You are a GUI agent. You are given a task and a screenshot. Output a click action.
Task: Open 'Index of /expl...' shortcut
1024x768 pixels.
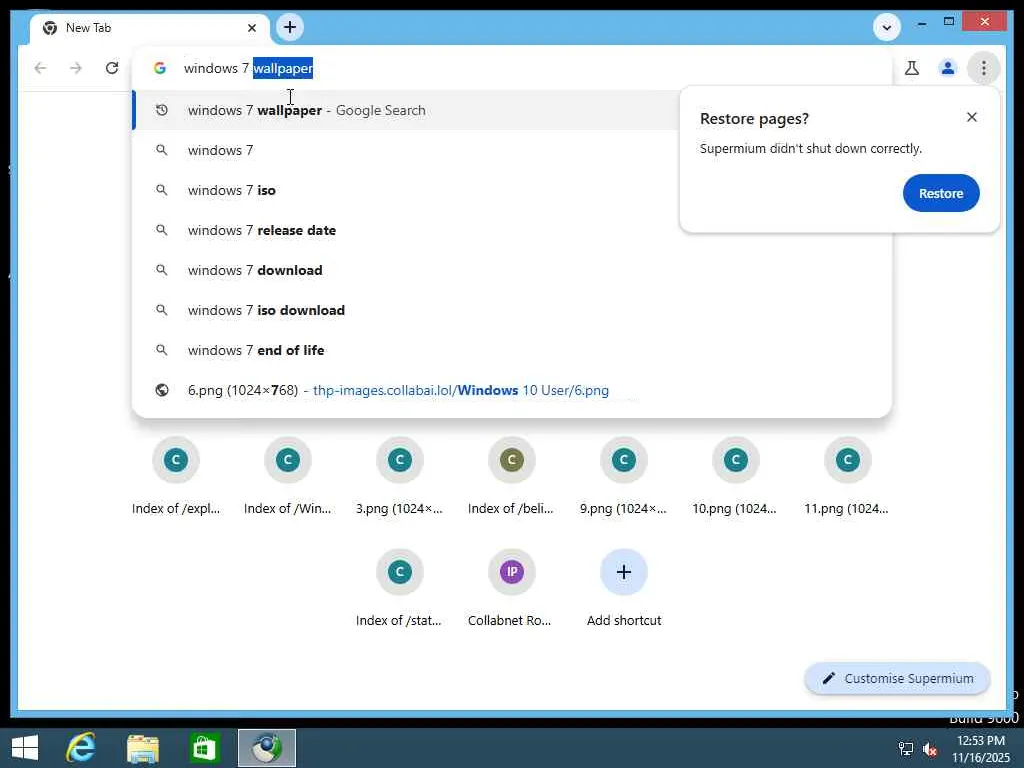click(x=176, y=477)
